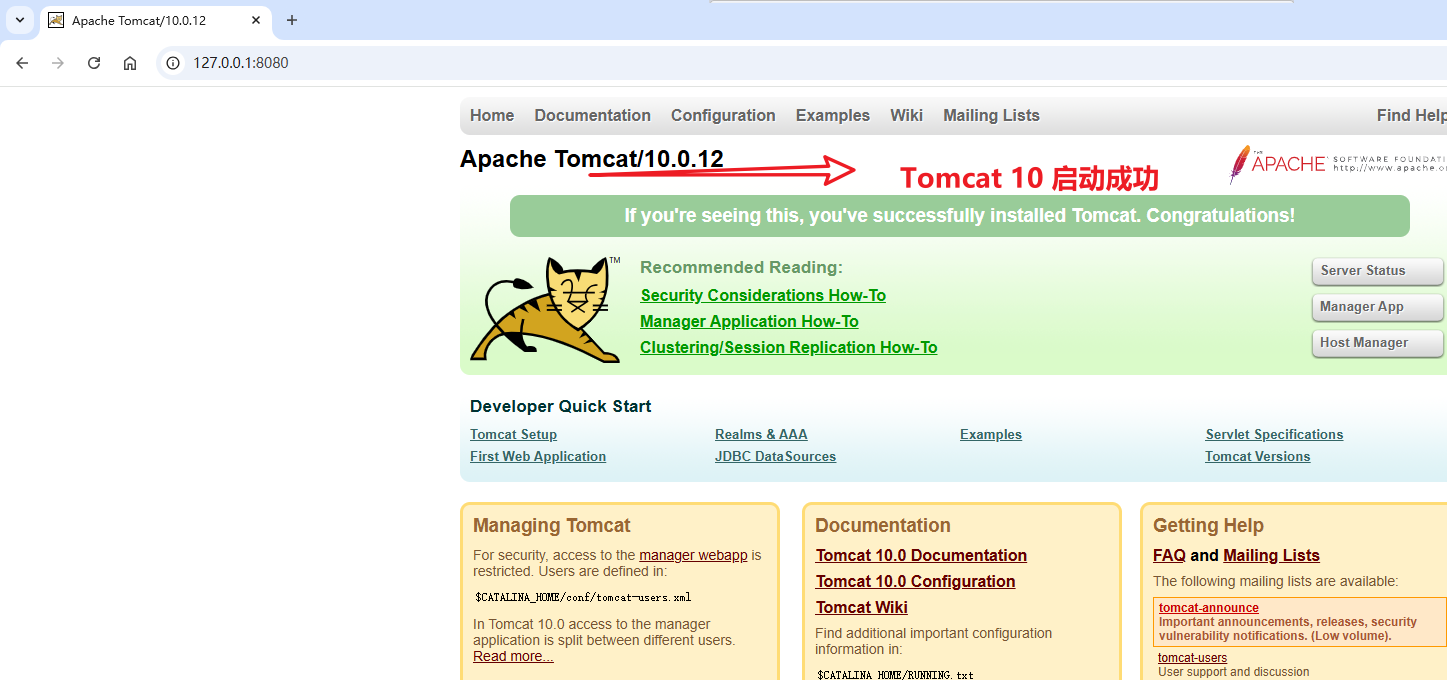The image size is (1447, 680).
Task: Open the JDBC DataSources link
Action: click(775, 456)
